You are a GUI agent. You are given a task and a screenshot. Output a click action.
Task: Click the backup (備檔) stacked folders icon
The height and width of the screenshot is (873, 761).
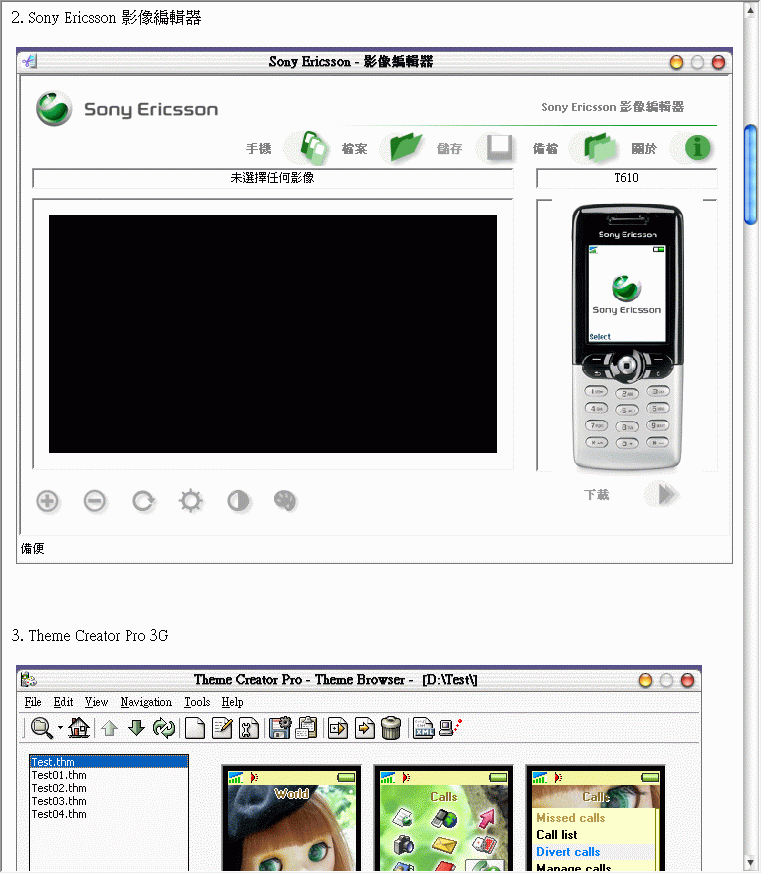pos(600,148)
